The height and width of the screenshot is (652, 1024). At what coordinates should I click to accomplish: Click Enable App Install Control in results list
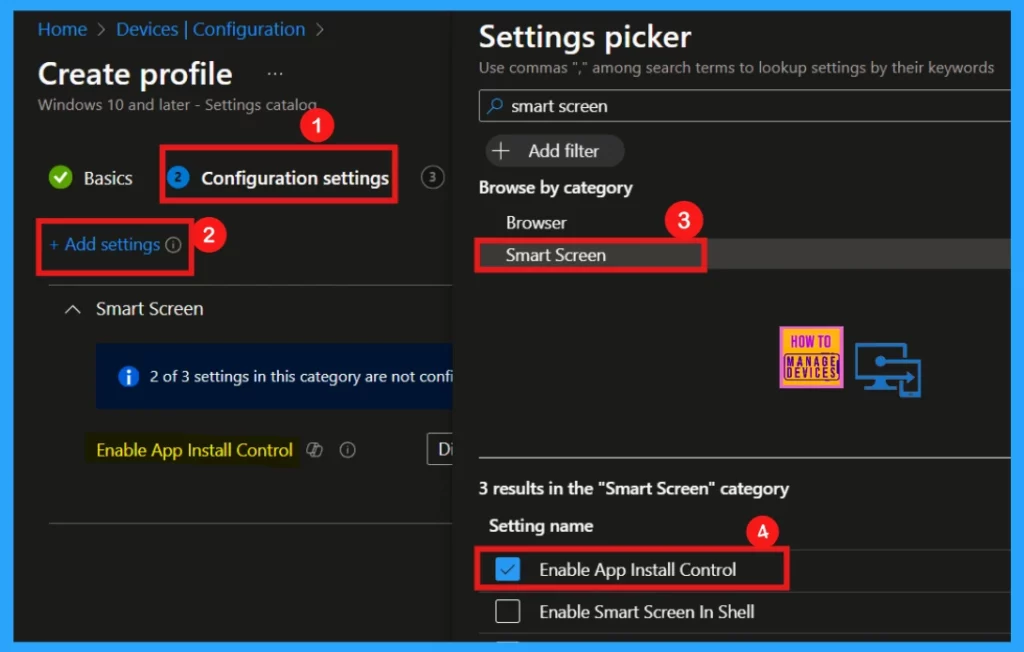[x=637, y=570]
